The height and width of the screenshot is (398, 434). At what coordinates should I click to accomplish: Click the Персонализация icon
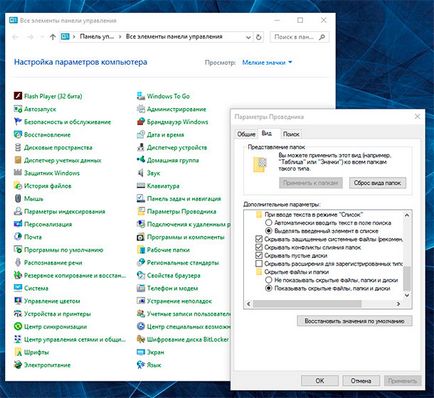[x=18, y=224]
